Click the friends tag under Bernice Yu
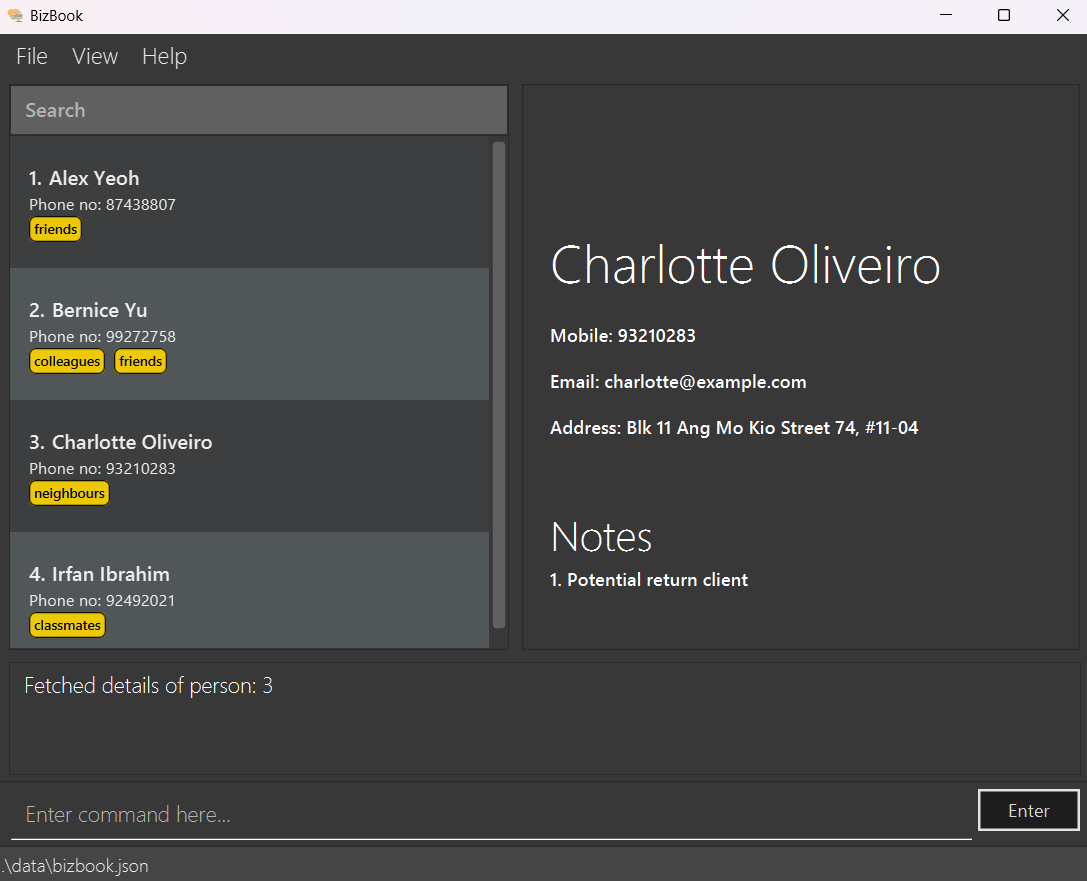 [x=141, y=361]
